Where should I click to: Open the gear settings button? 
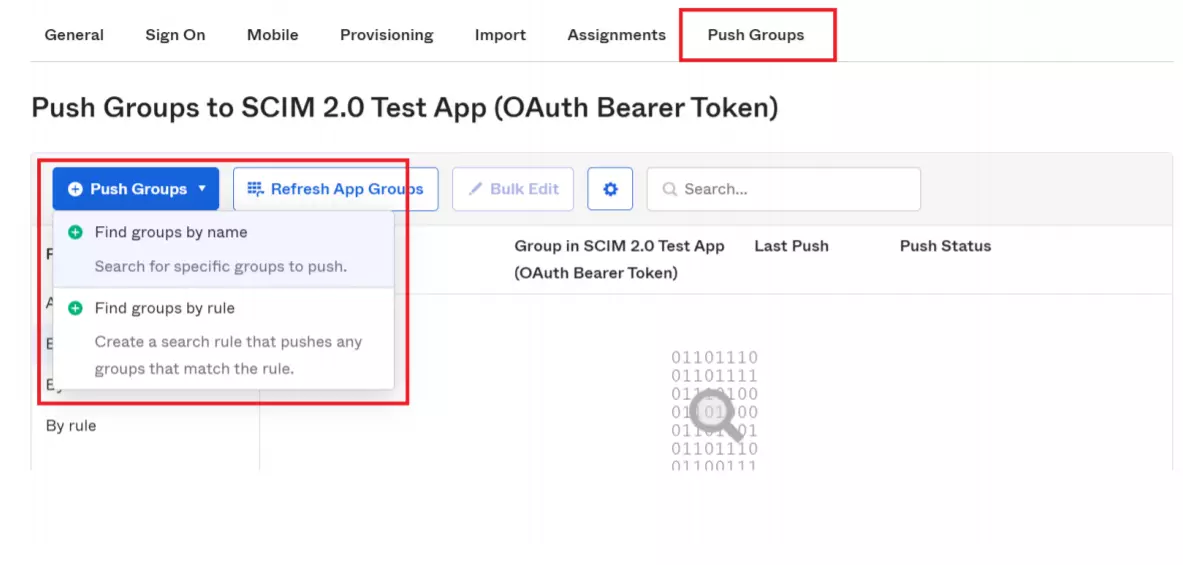pyautogui.click(x=610, y=189)
